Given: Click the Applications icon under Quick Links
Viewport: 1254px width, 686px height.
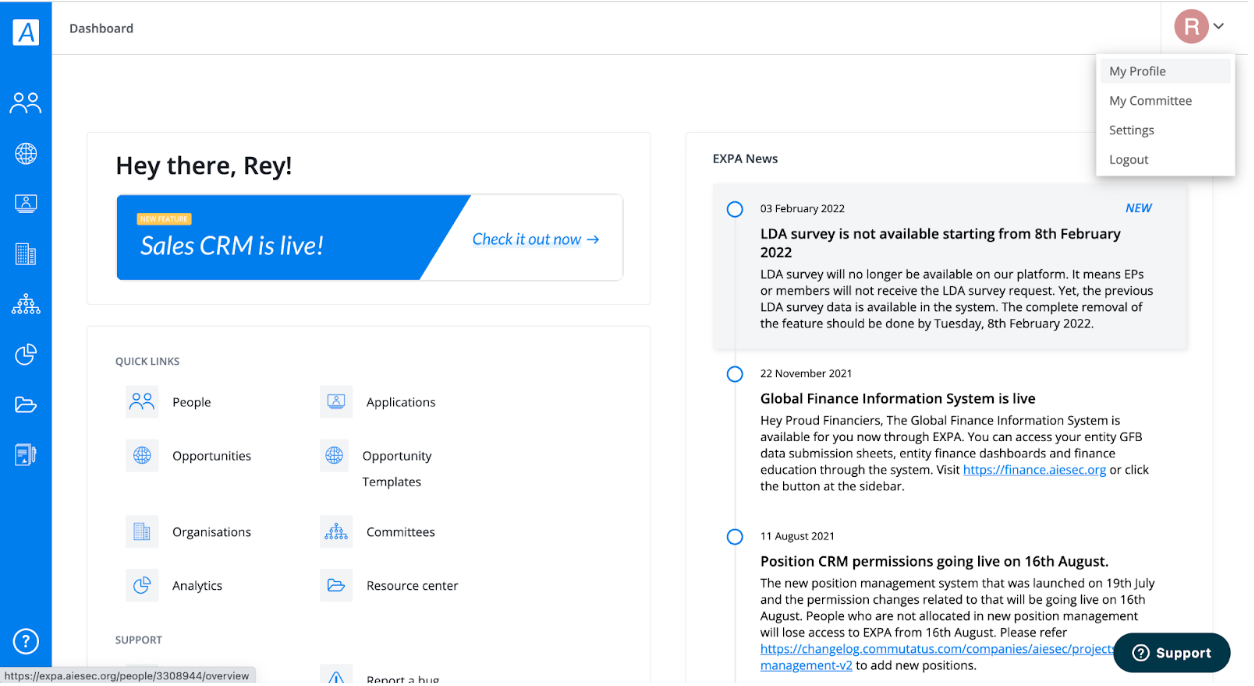Looking at the screenshot, I should click(x=336, y=402).
